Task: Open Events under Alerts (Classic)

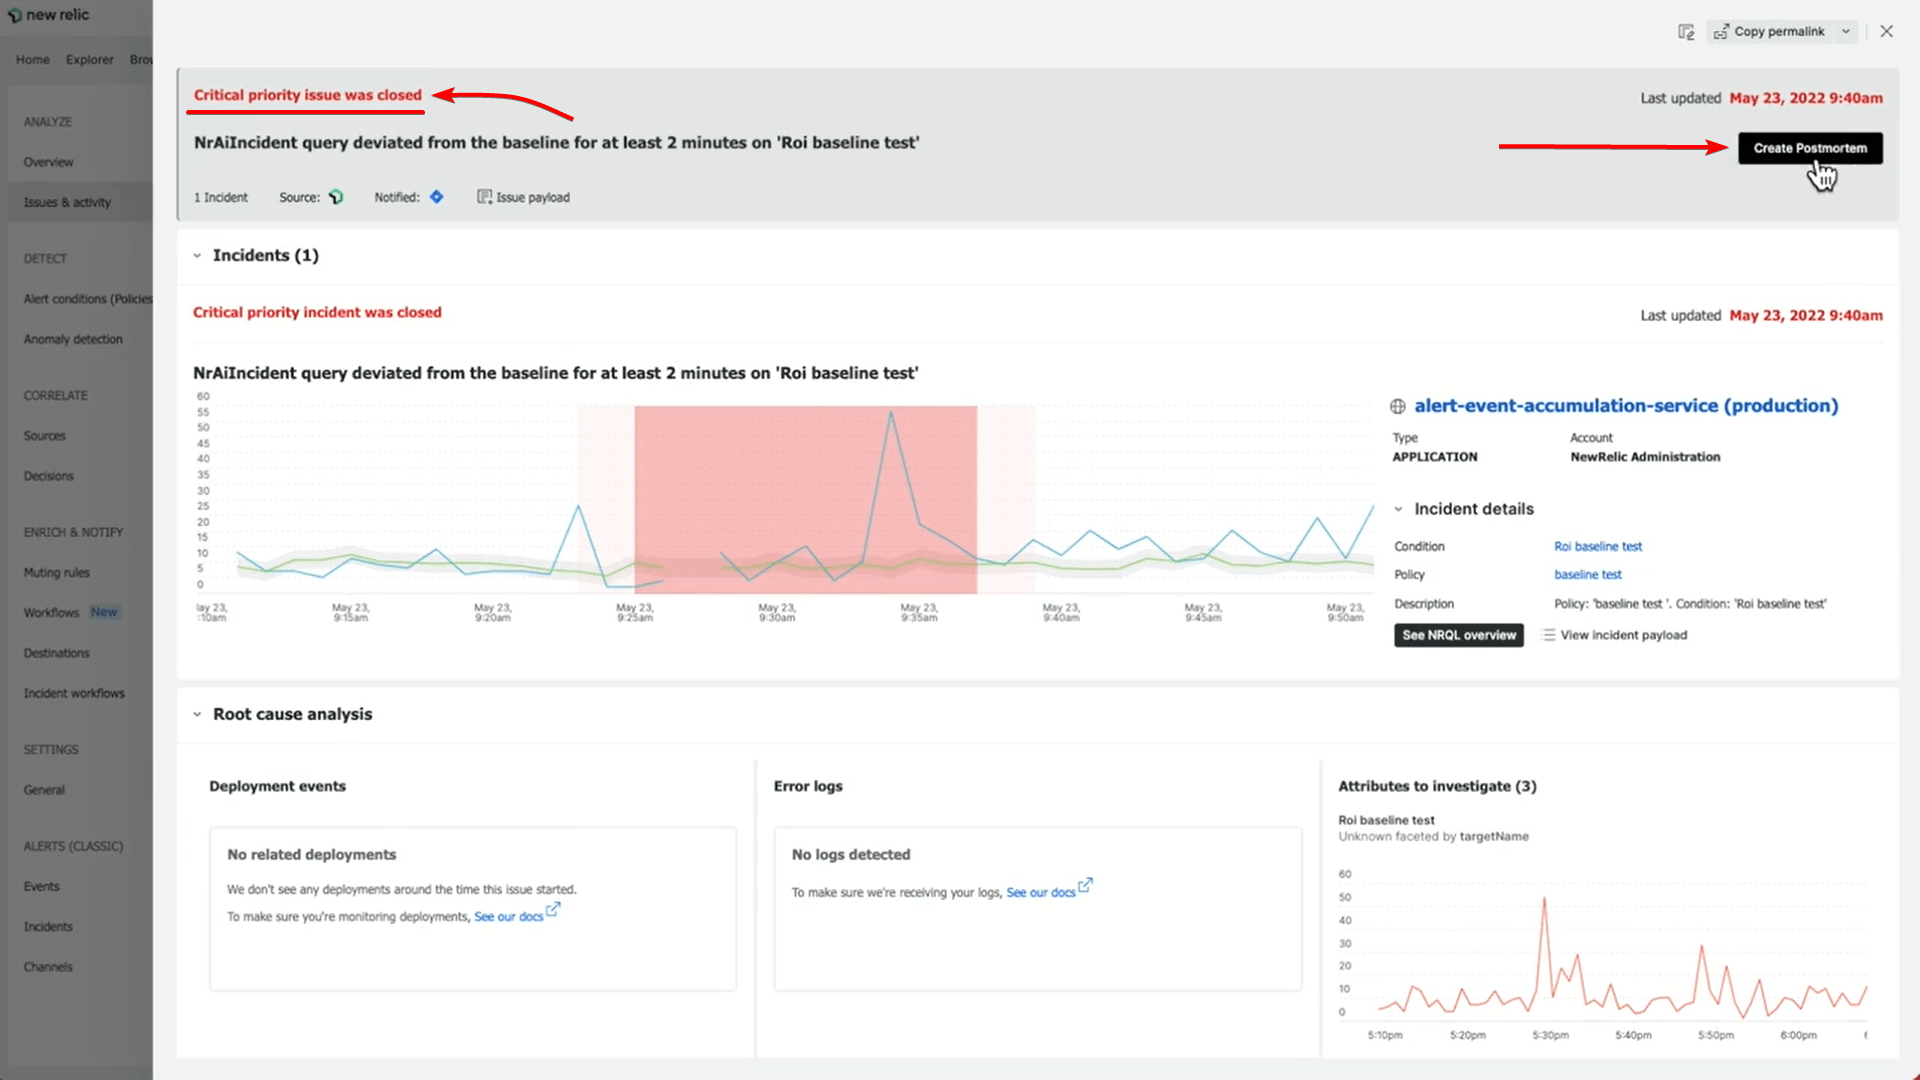Action: (x=42, y=887)
